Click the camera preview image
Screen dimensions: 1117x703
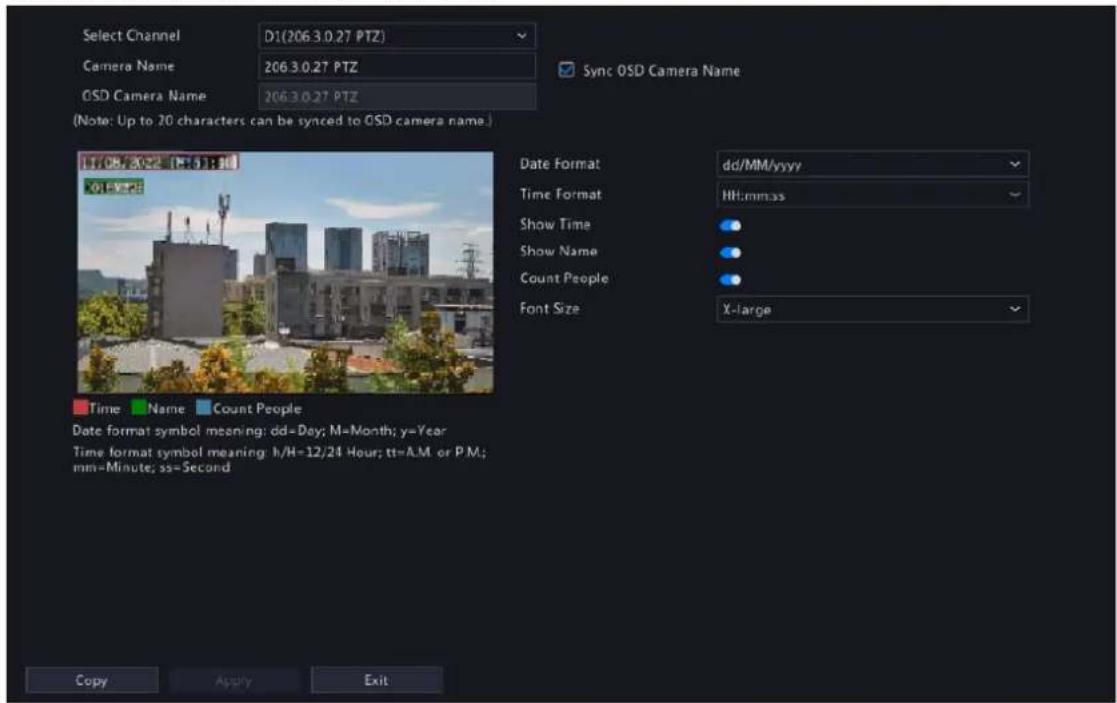pos(285,272)
